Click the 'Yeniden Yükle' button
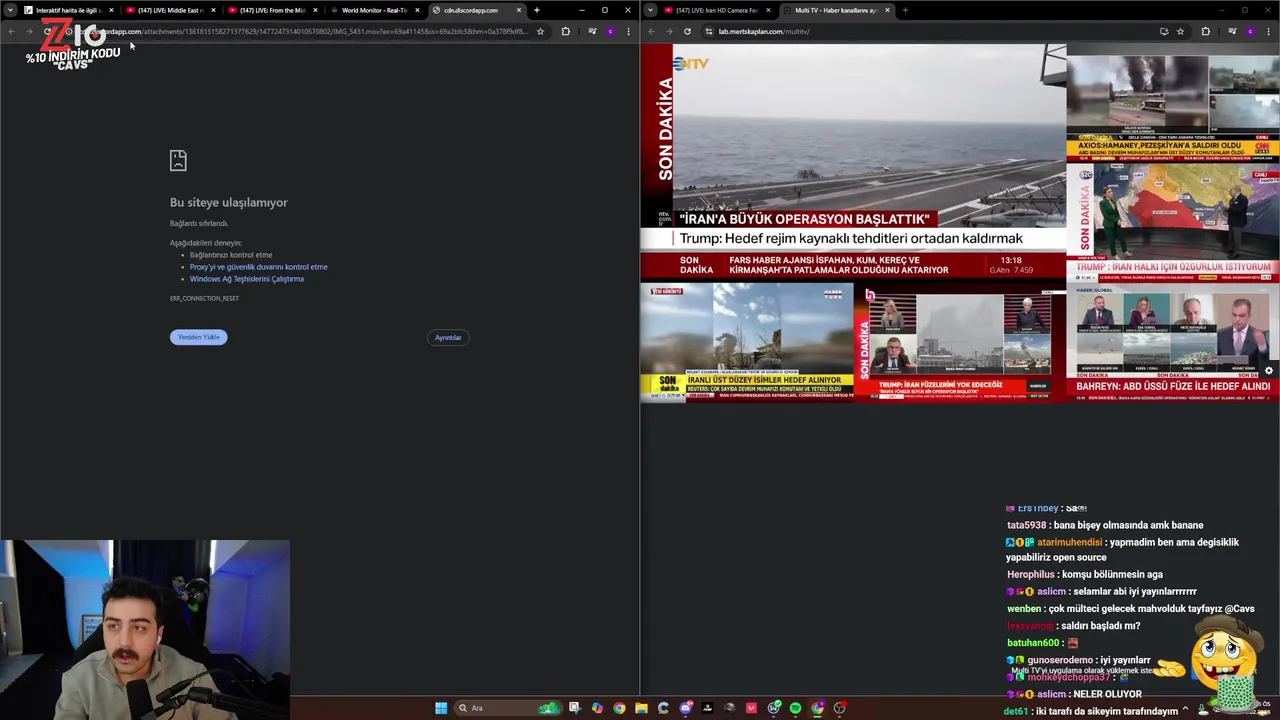This screenshot has height=720, width=1280. [x=198, y=337]
